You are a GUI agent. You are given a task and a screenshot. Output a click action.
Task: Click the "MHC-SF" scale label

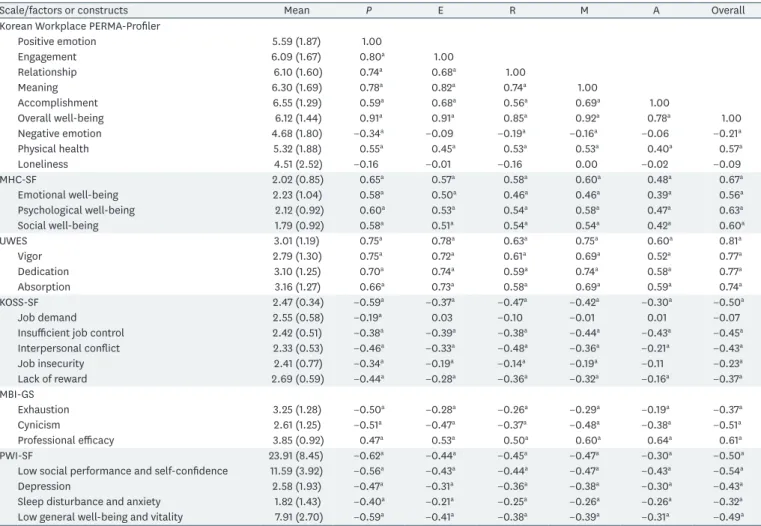(18, 180)
